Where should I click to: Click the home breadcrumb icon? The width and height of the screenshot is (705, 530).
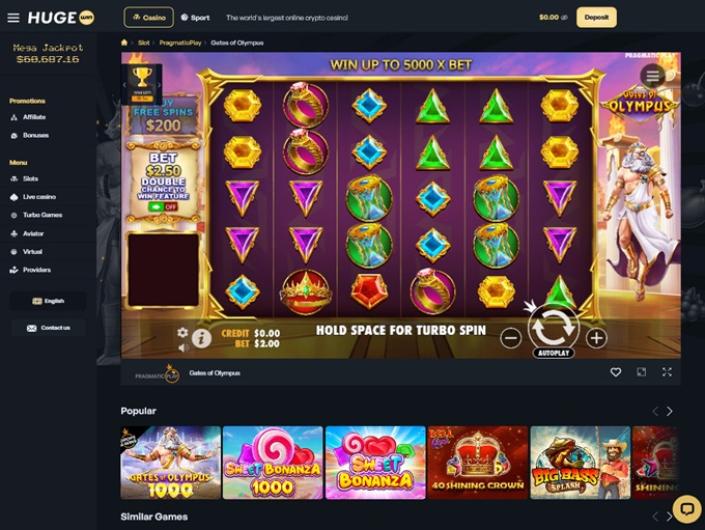pos(125,43)
